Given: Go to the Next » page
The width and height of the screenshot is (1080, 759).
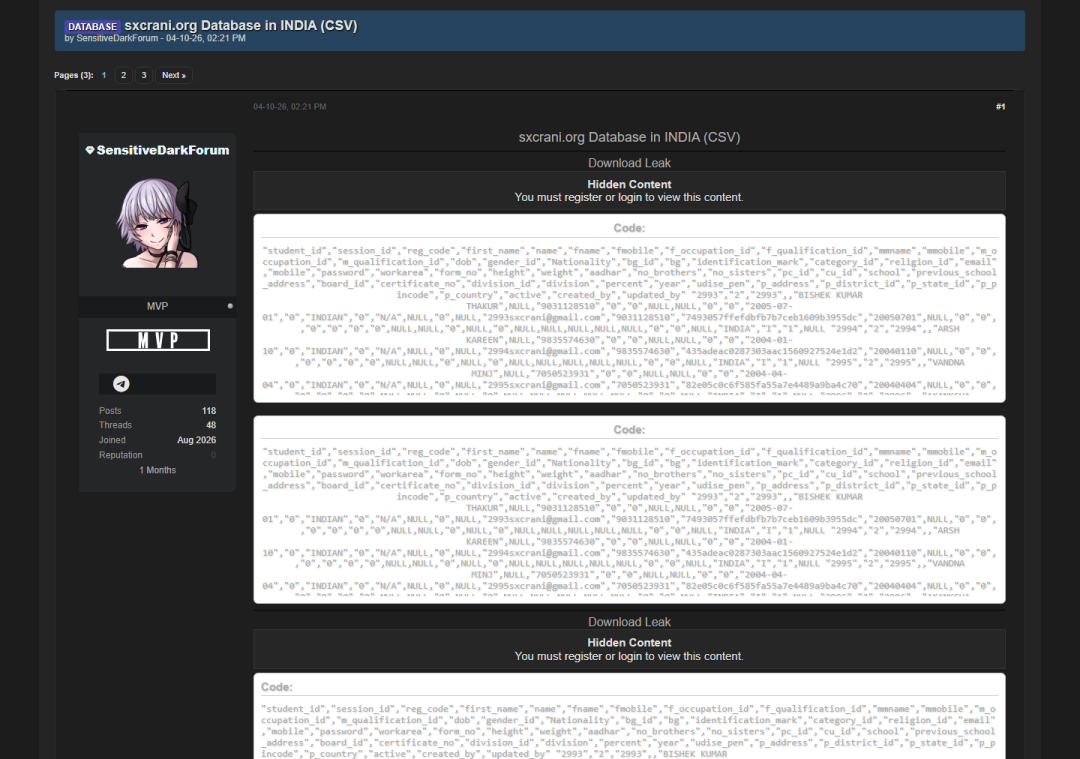Looking at the screenshot, I should click(174, 75).
